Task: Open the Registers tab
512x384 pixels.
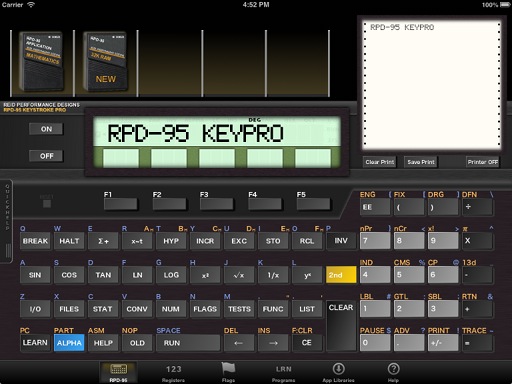Action: [173, 373]
